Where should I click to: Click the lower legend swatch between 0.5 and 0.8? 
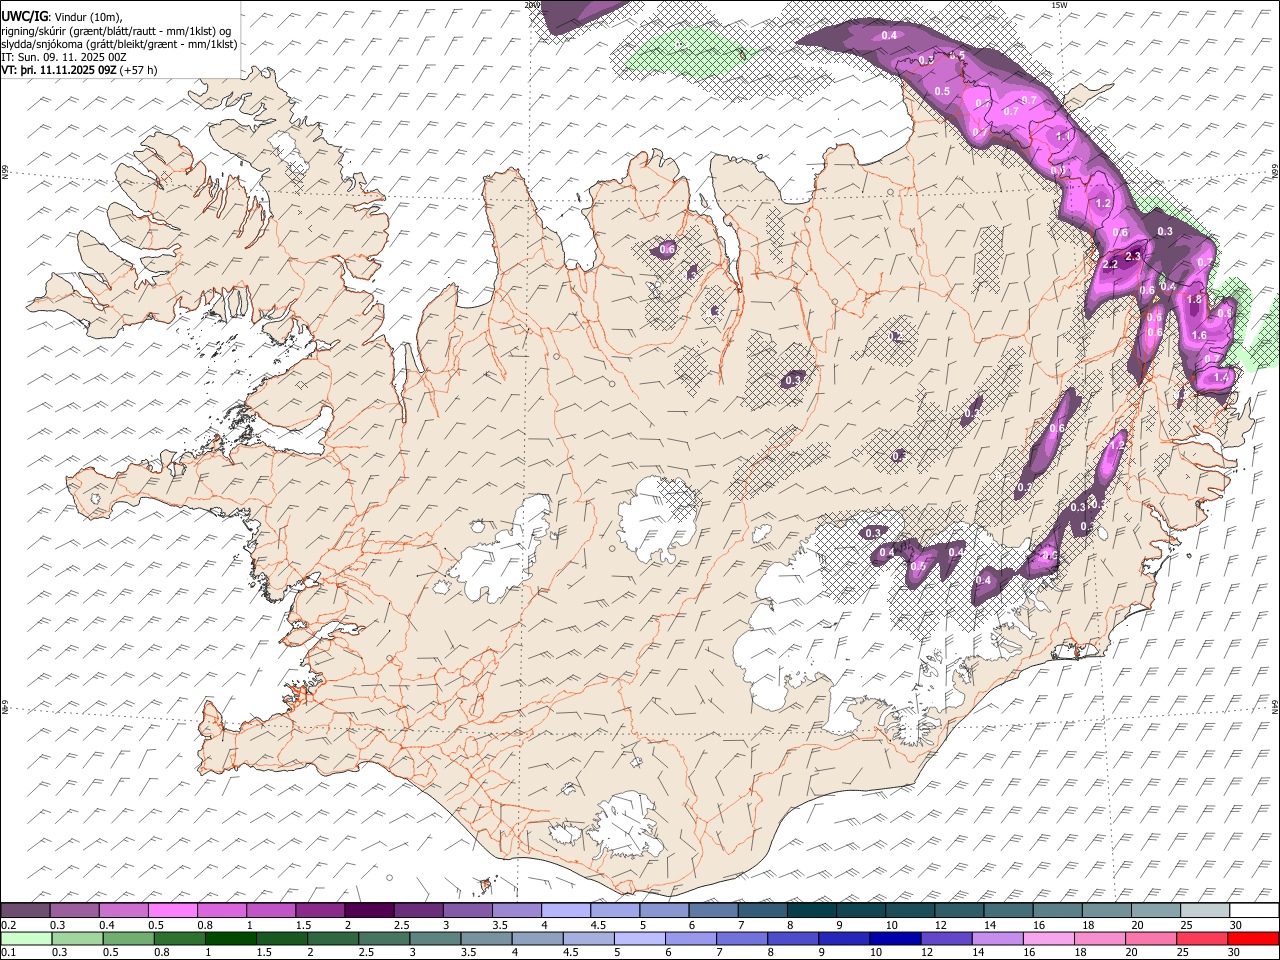tap(128, 938)
